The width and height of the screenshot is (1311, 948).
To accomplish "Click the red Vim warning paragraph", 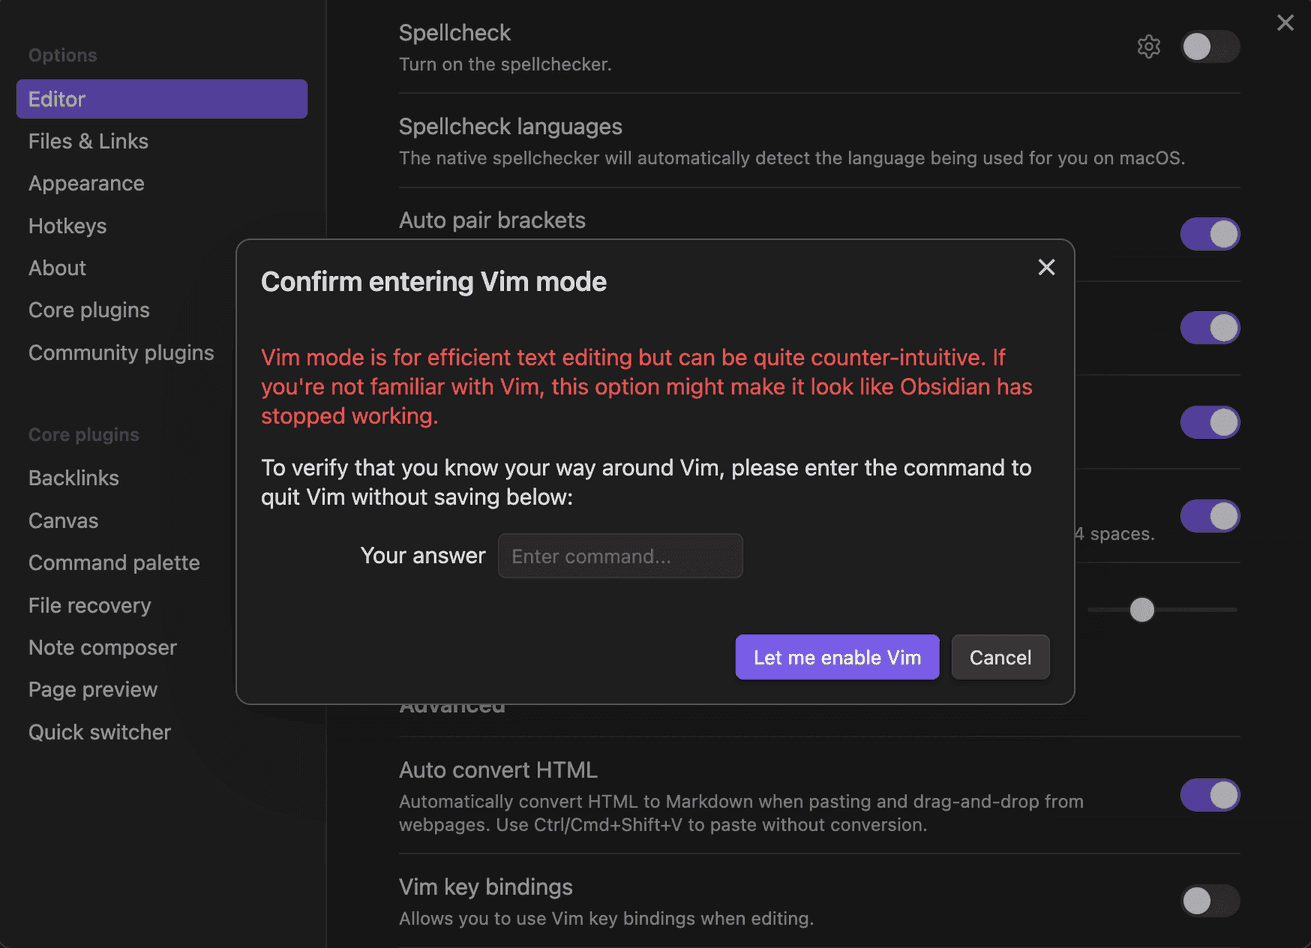I will pyautogui.click(x=647, y=386).
